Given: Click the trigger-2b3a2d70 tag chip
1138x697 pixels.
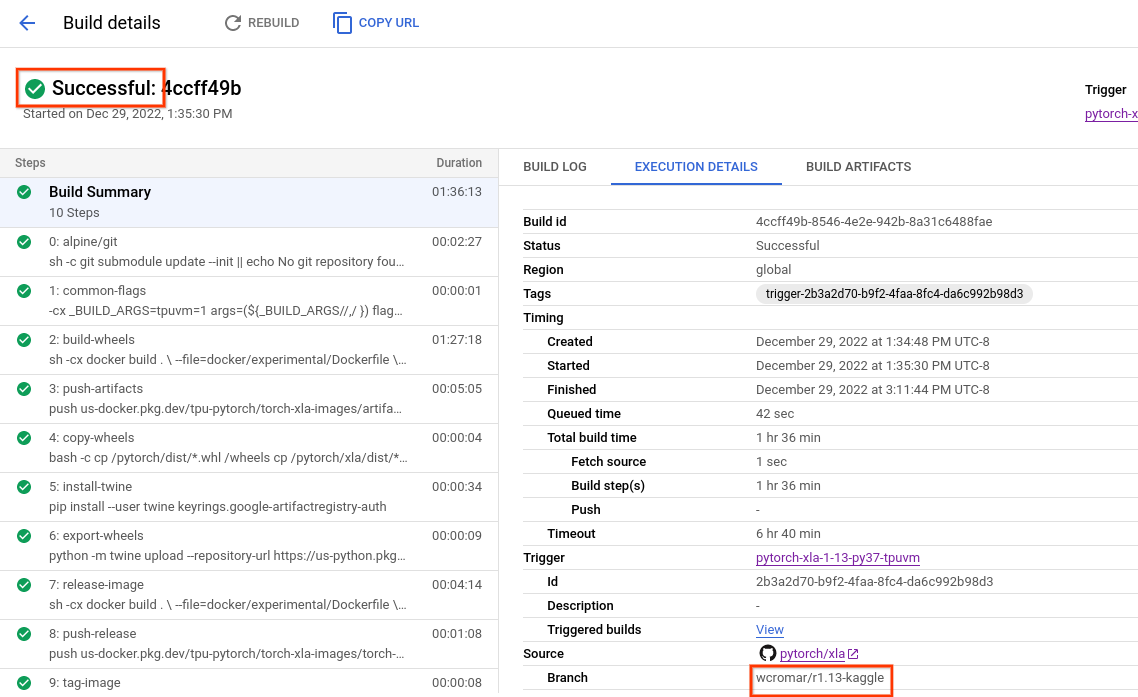Looking at the screenshot, I should tap(894, 294).
